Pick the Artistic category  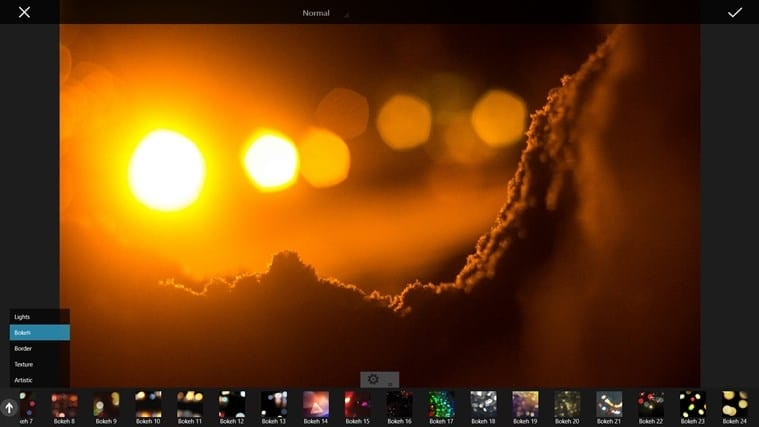pyautogui.click(x=39, y=380)
